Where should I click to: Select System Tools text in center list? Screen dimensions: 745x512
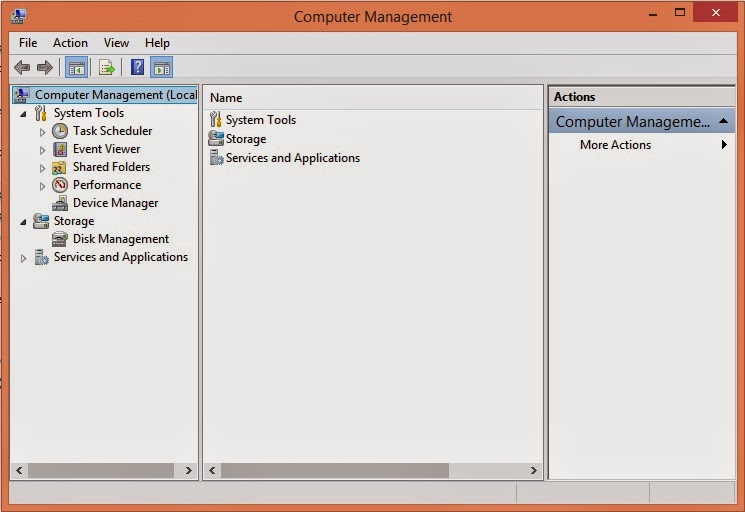pos(261,120)
